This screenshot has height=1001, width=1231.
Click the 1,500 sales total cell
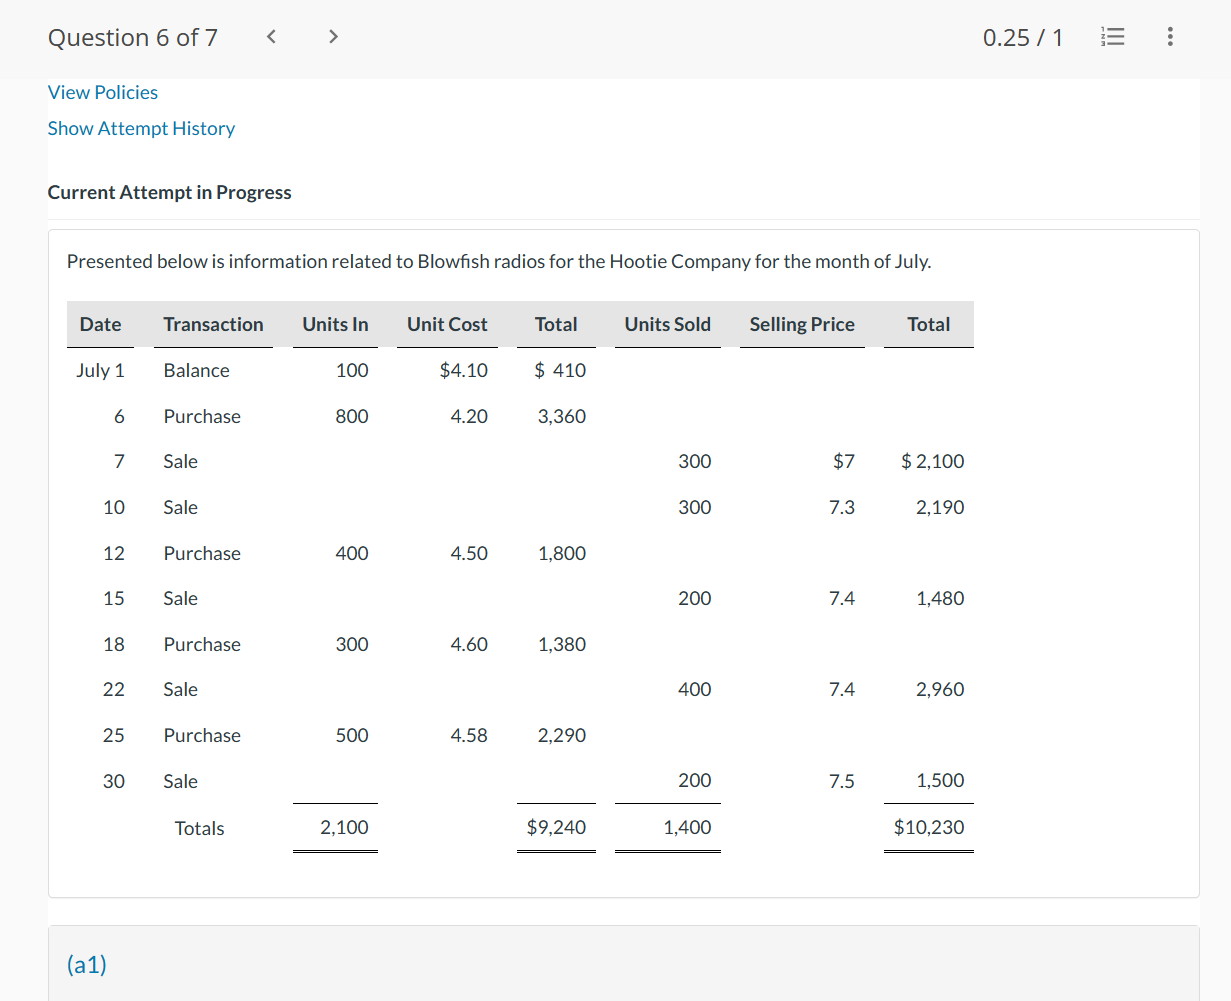click(940, 780)
